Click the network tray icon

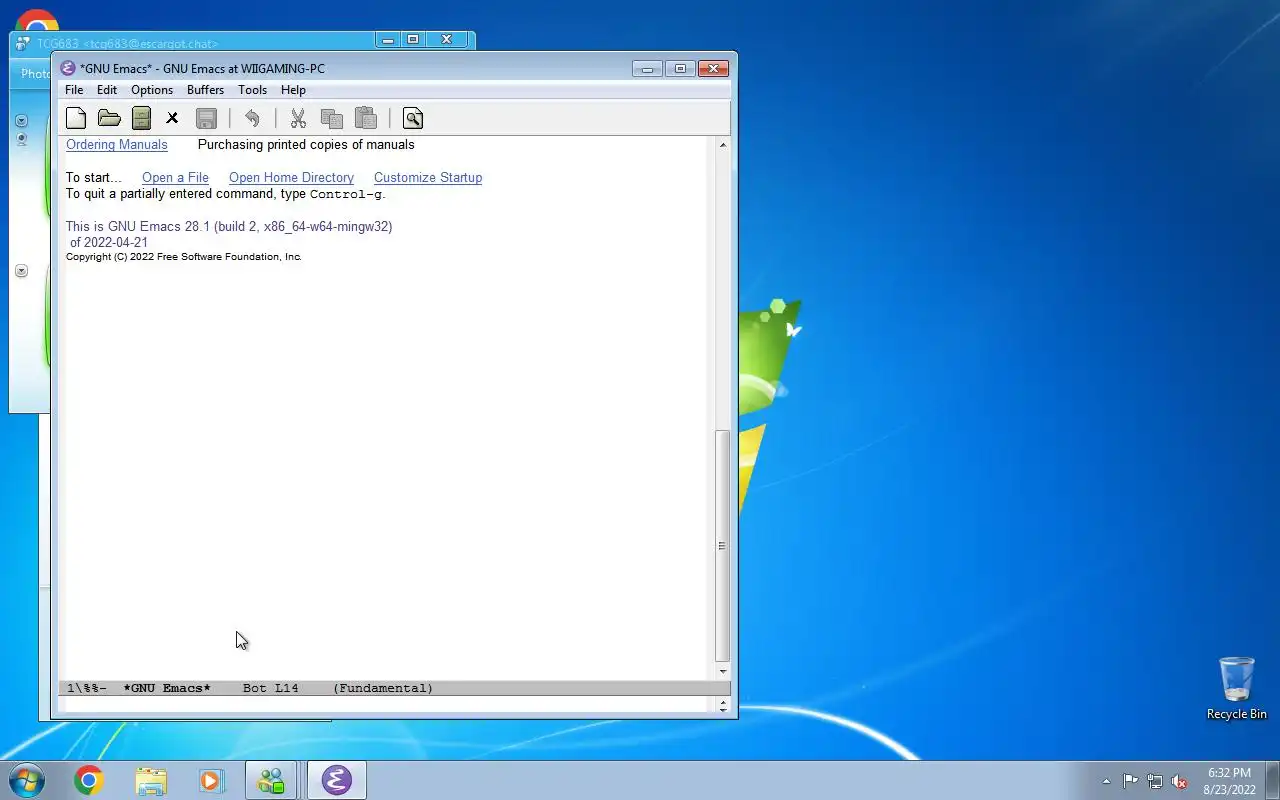tap(1155, 781)
